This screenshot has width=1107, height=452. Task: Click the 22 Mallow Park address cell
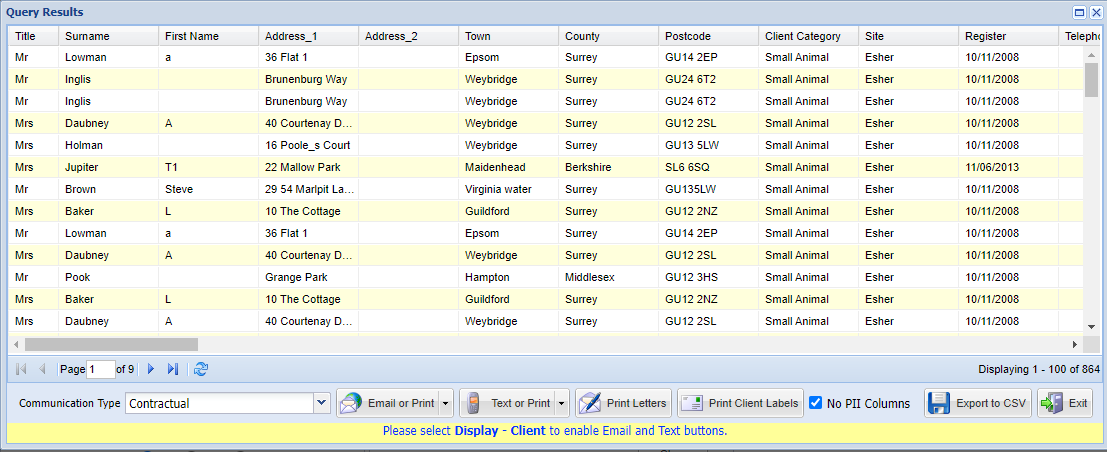pos(309,167)
